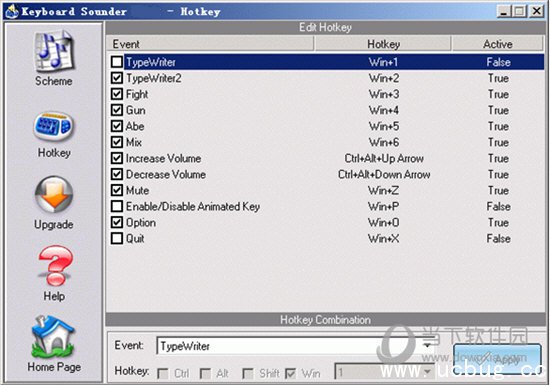Click the Win+X hotkey cell
The width and height of the screenshot is (550, 385).
(x=383, y=239)
